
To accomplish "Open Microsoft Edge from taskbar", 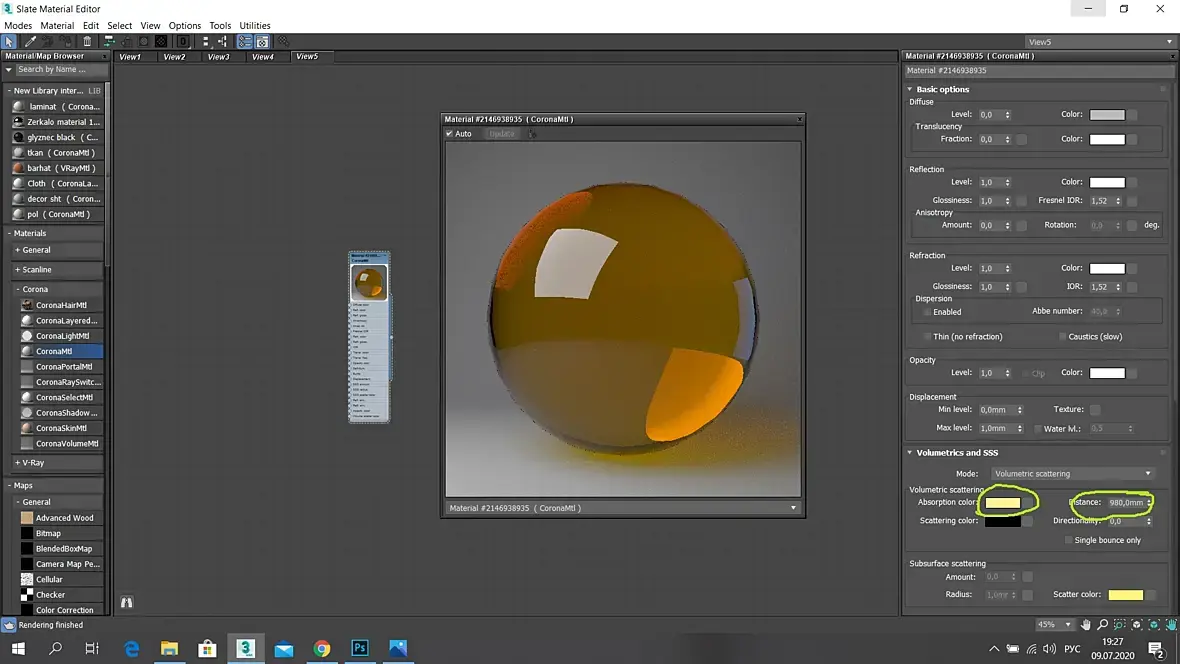I will 132,648.
